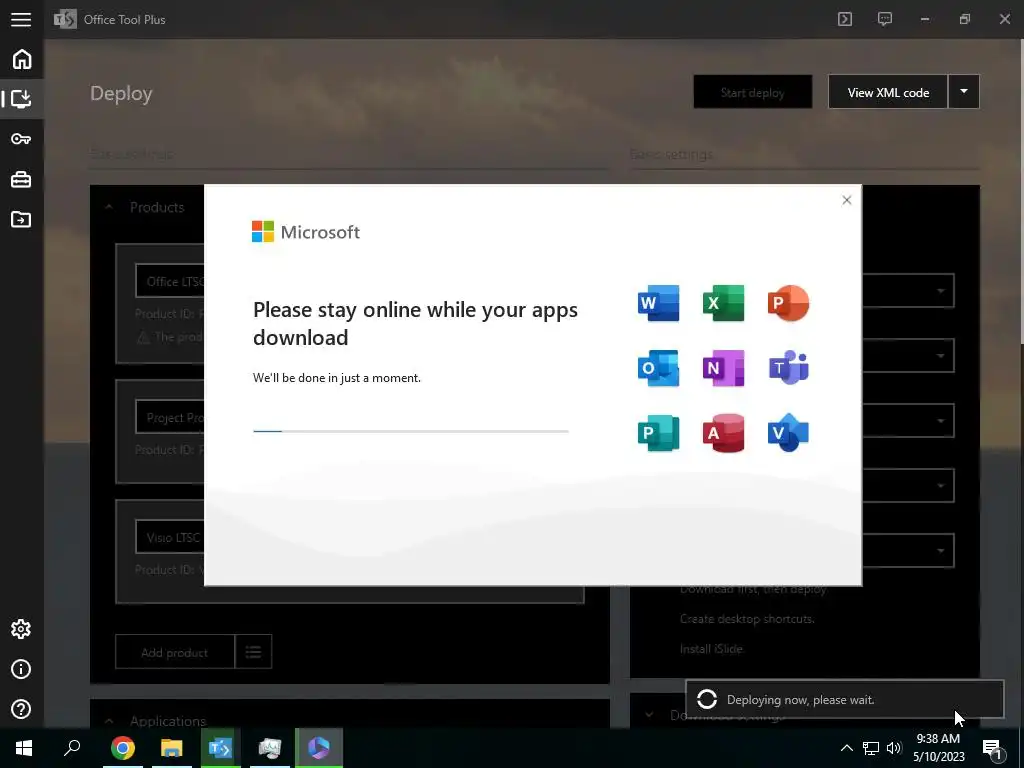Show hidden system tray icons

pos(846,748)
